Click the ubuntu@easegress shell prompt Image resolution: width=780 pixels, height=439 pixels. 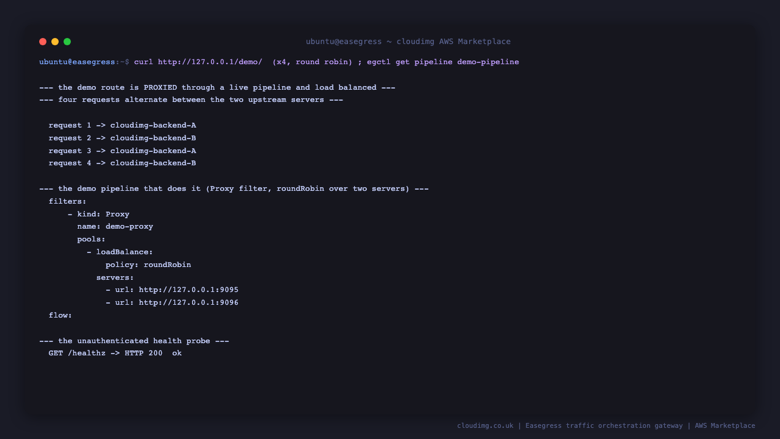click(77, 62)
